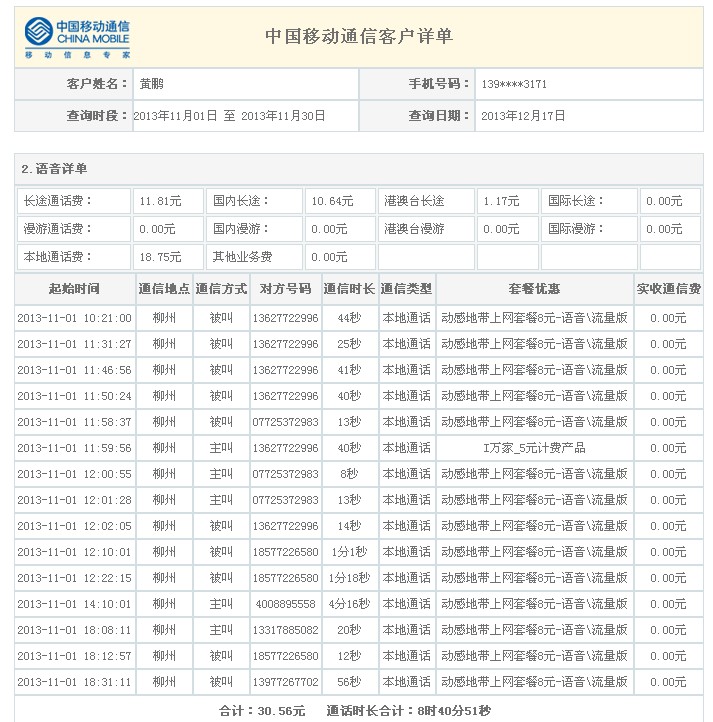Click the number 13977267702
The width and height of the screenshot is (713, 722).
point(286,682)
